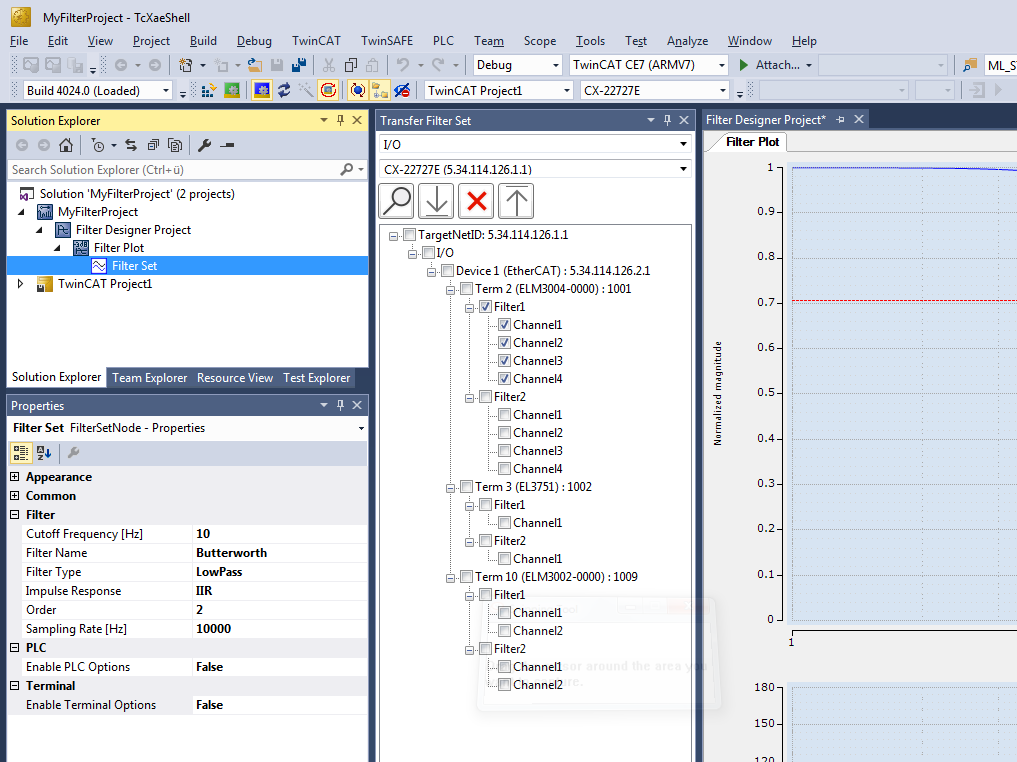Check the Term 10 (ELM3002-0000) checkbox

click(x=466, y=577)
